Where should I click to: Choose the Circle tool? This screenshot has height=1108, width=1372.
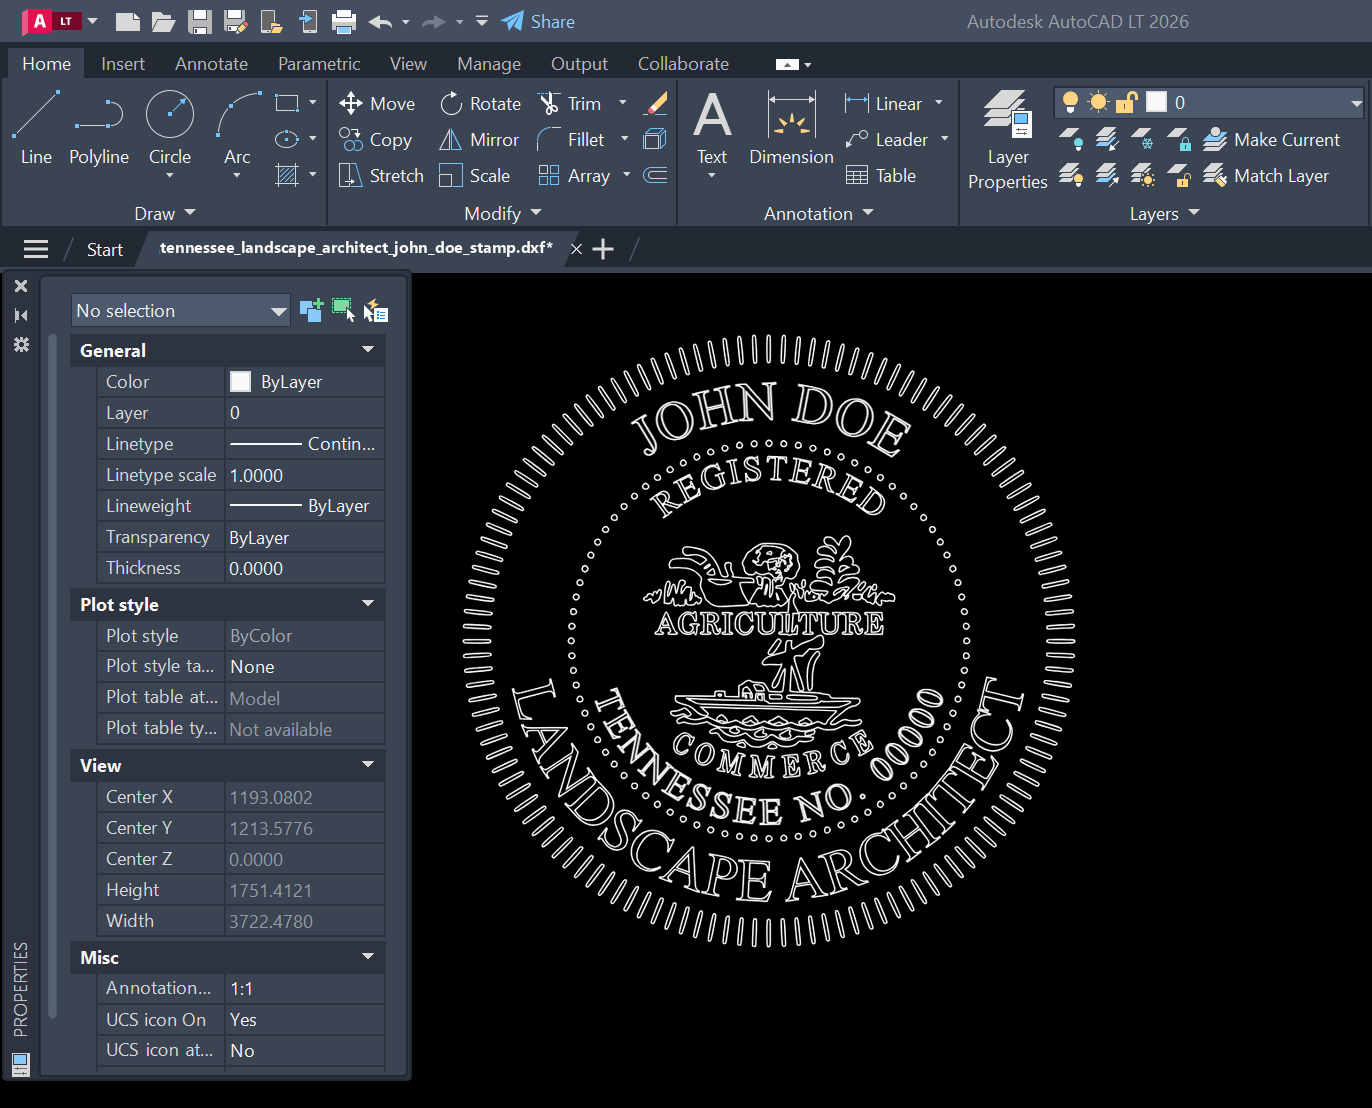point(170,128)
